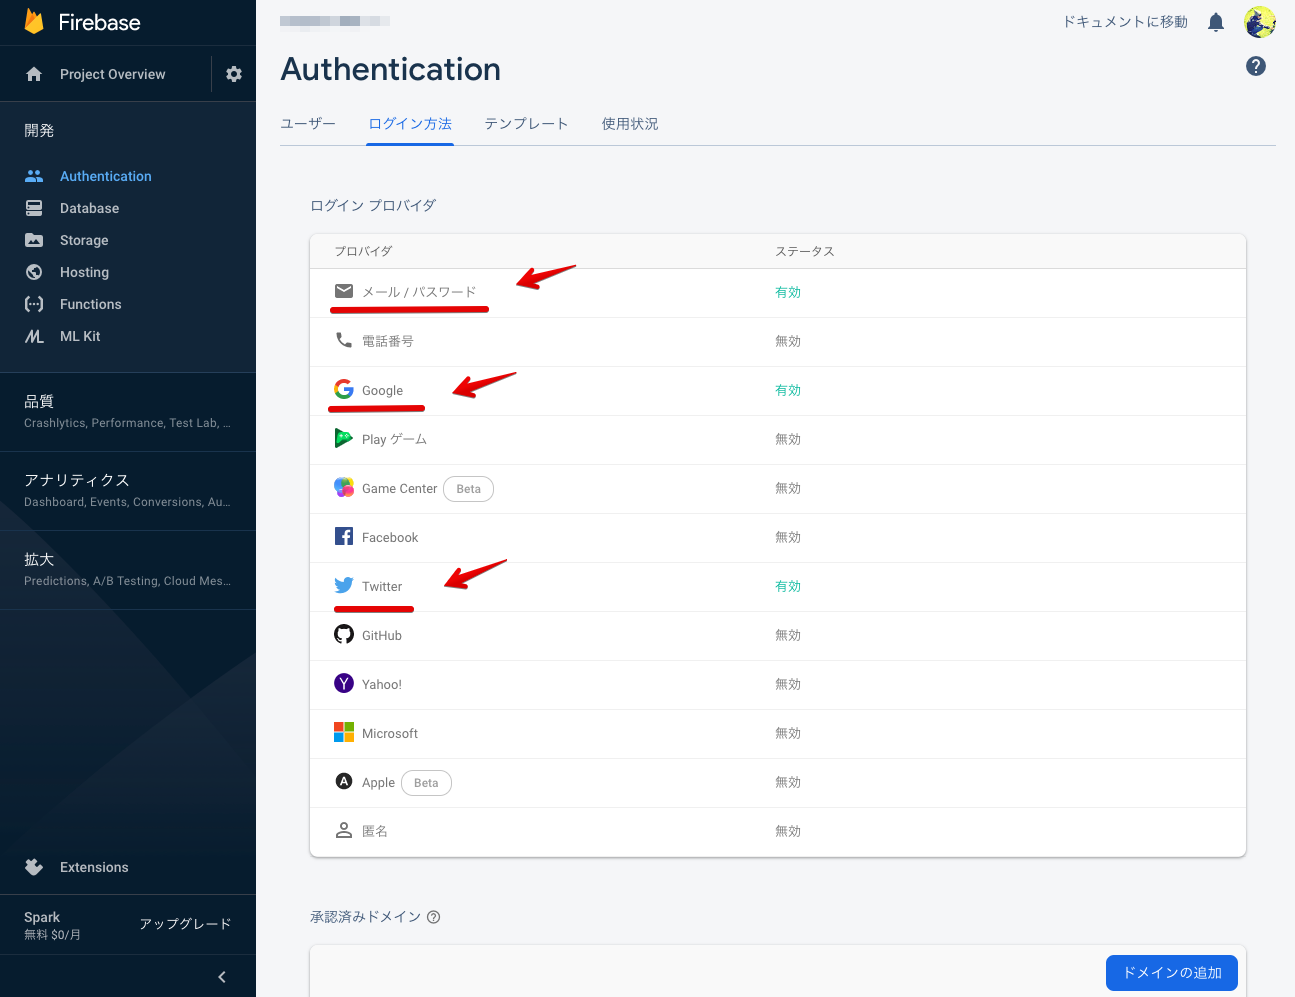Click the Functions brackets icon in sidebar
The image size is (1295, 997).
point(34,304)
